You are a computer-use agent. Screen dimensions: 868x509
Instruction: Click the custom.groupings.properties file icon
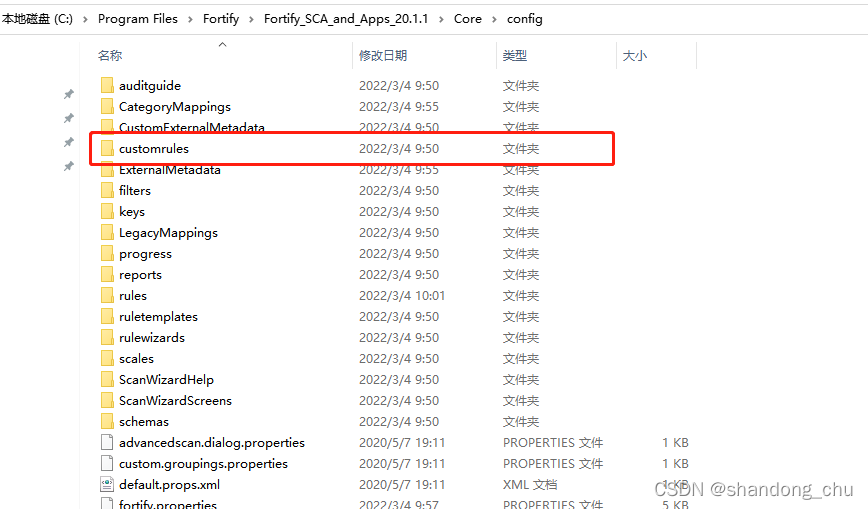coord(107,464)
